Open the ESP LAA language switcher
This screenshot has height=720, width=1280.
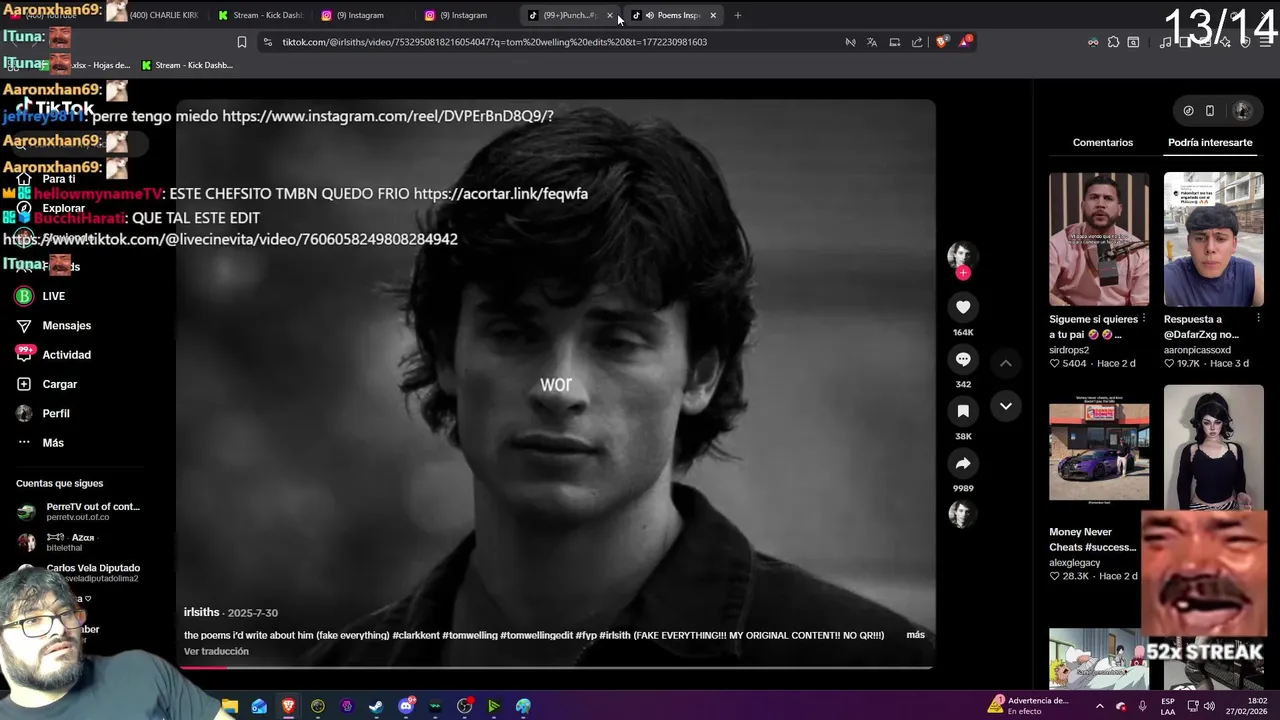[x=1168, y=706]
